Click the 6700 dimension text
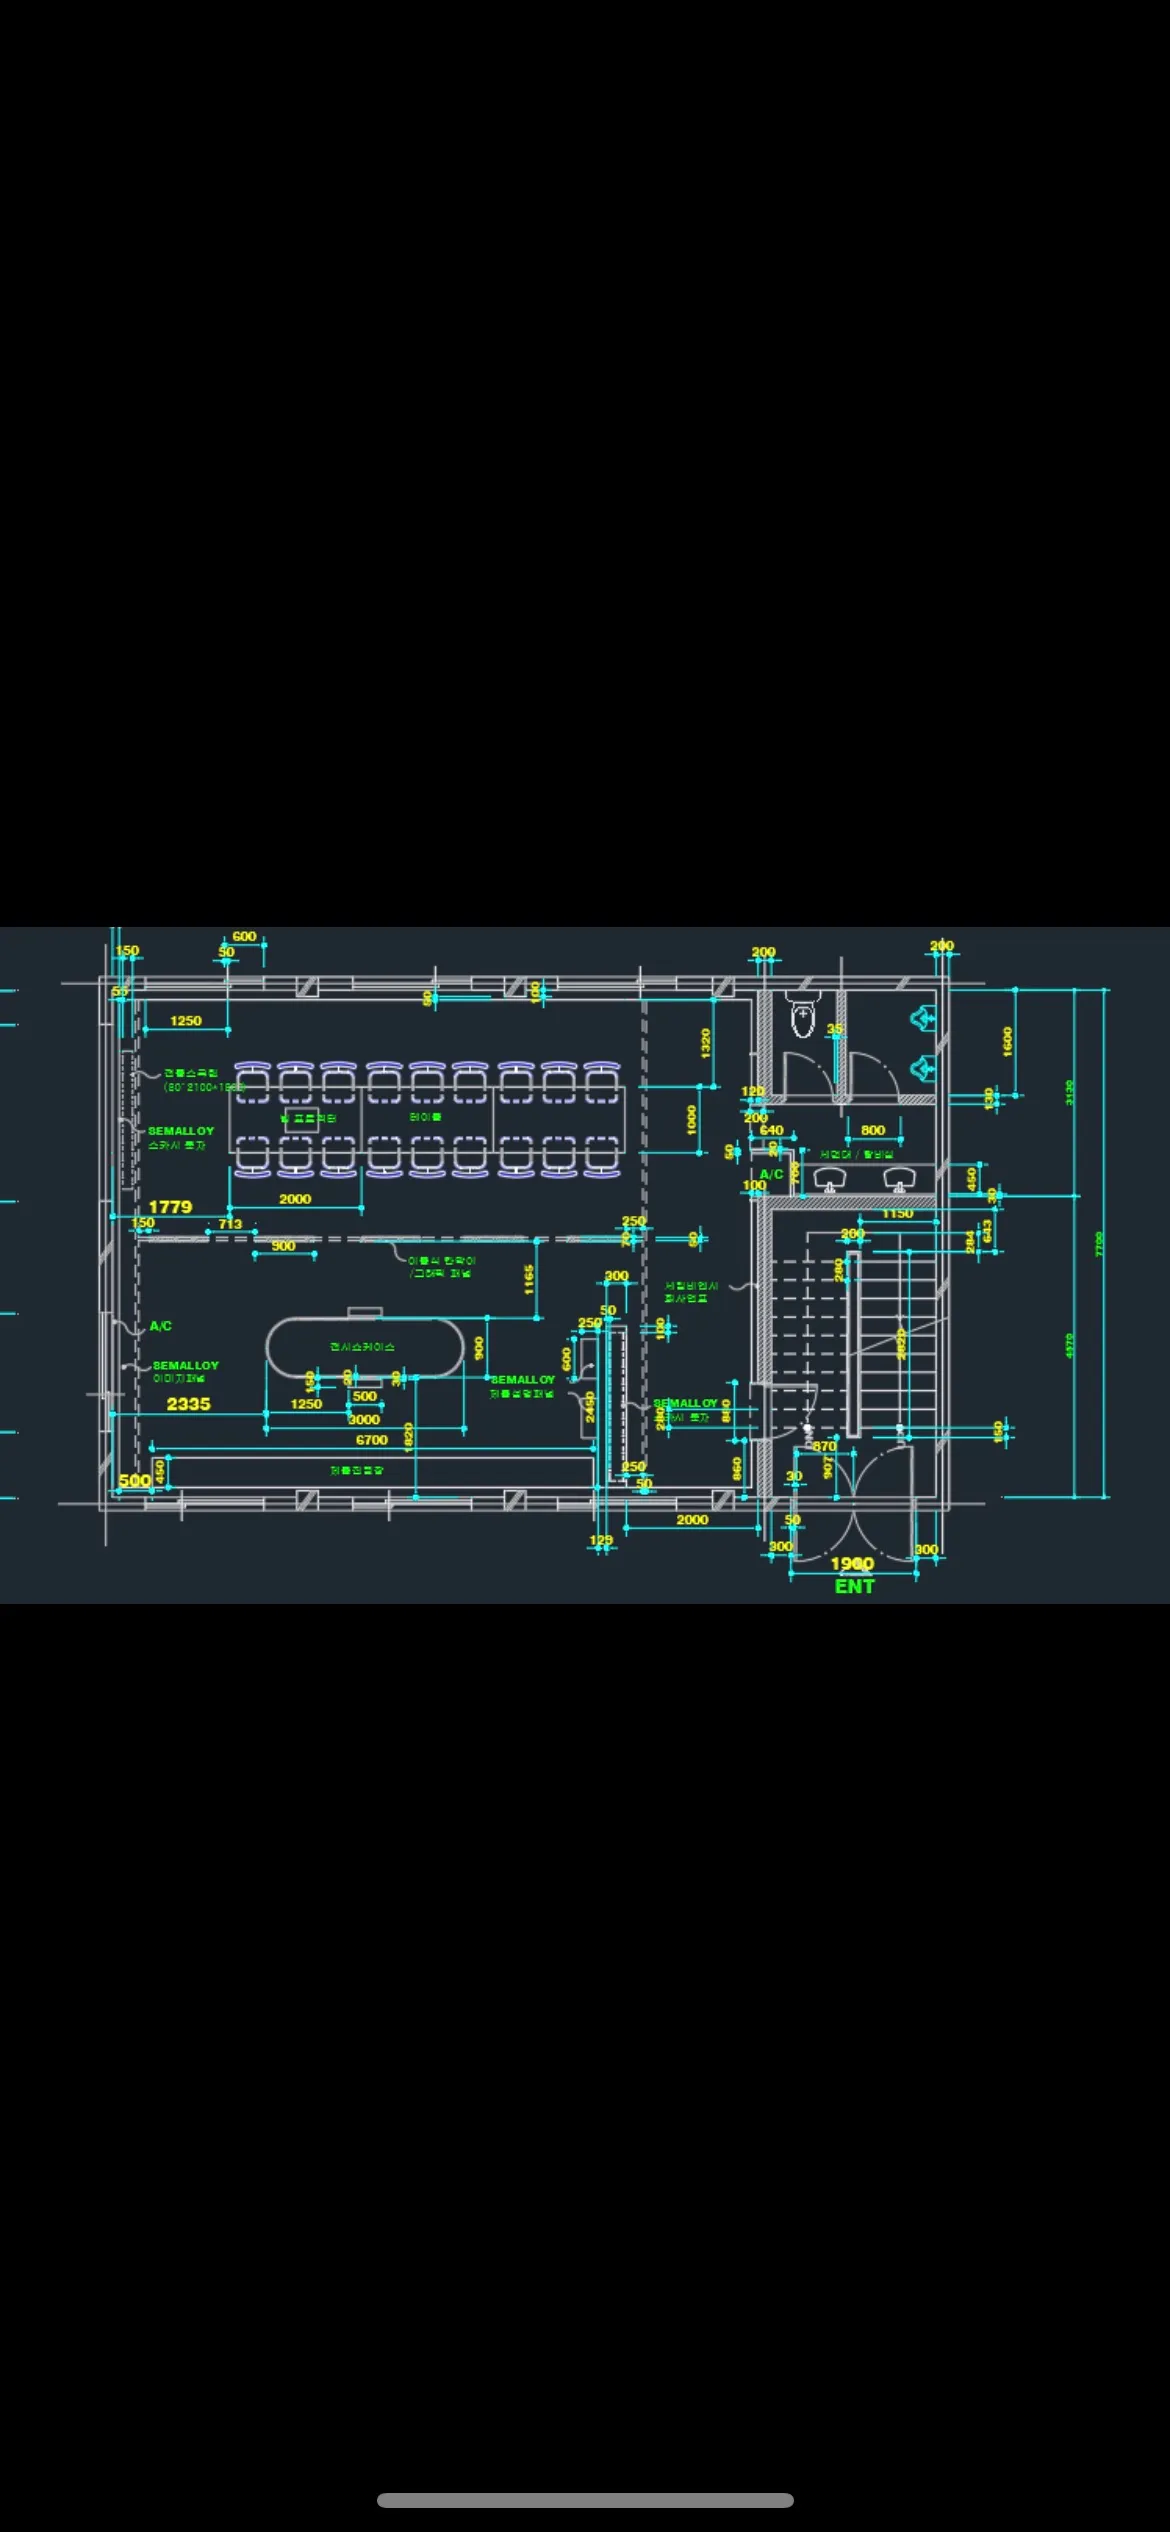Viewport: 1170px width, 2532px height. (371, 1440)
